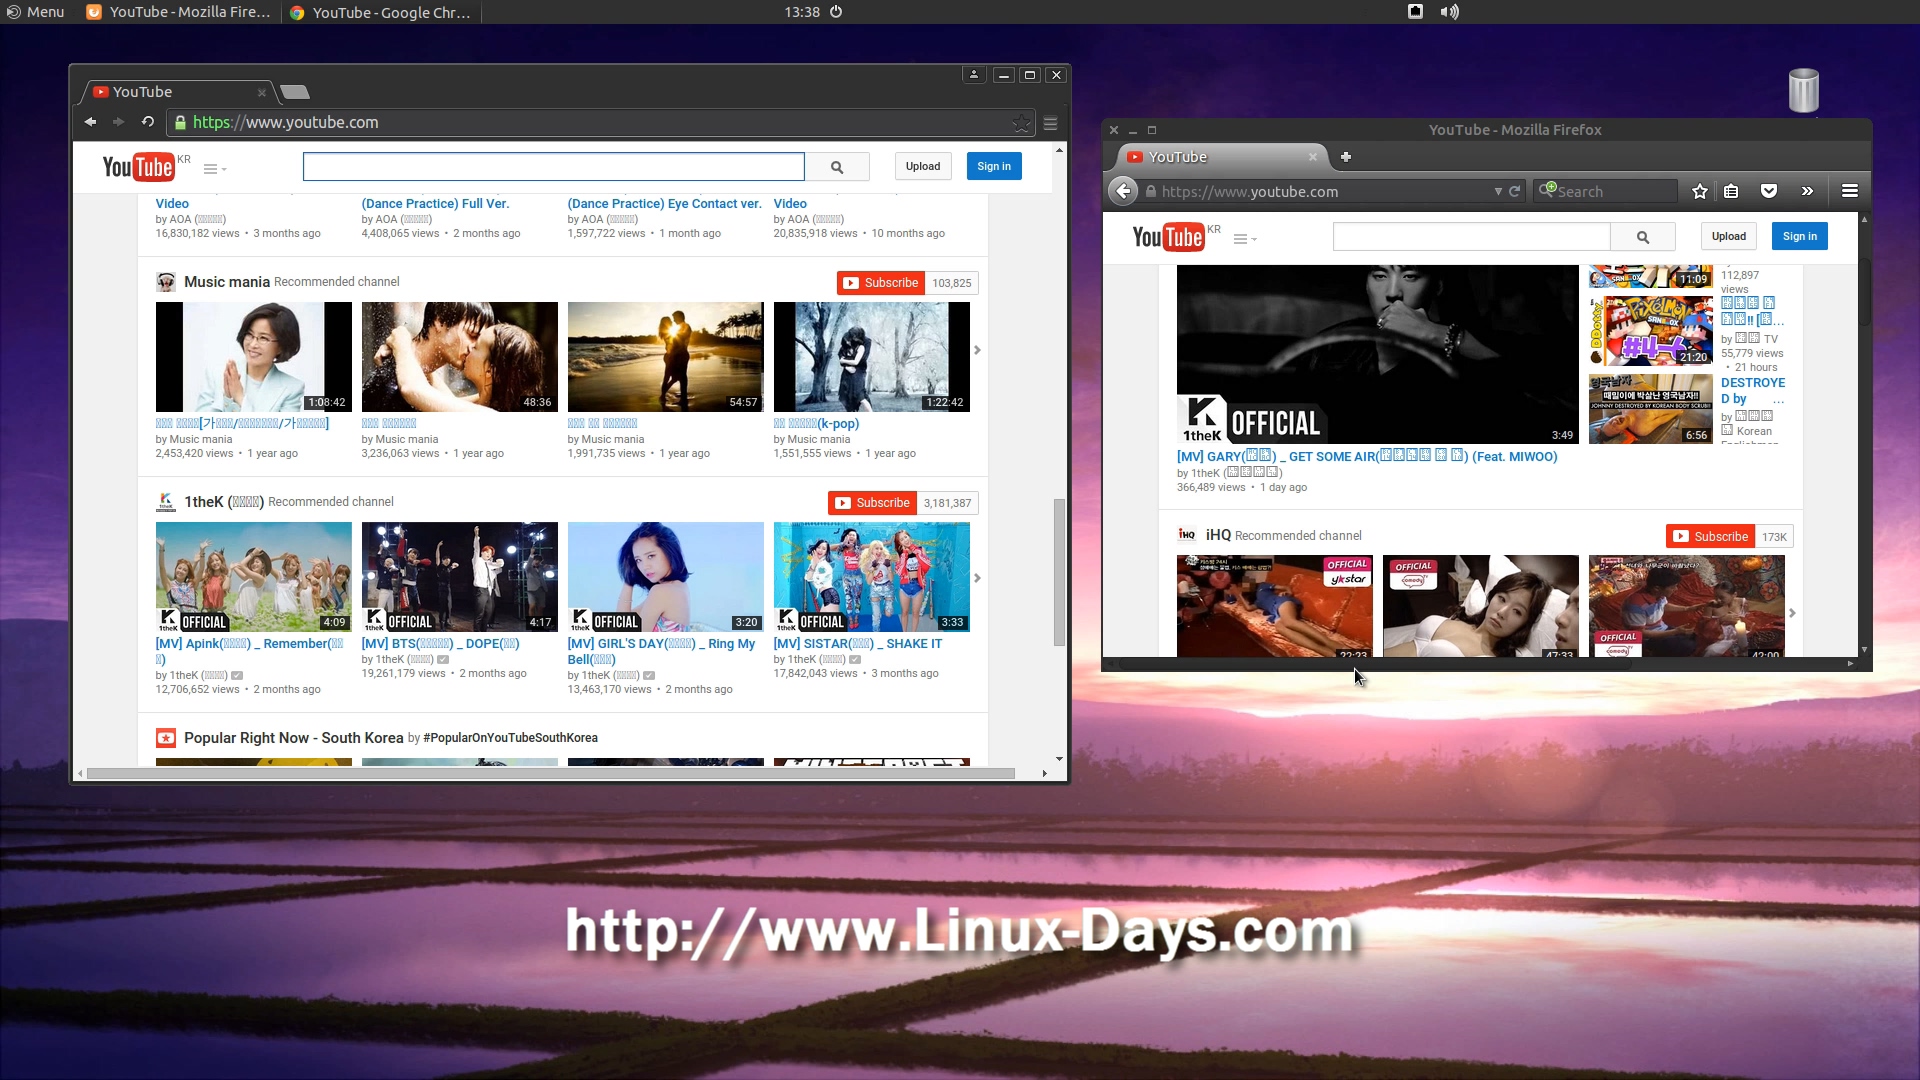1920x1080 pixels.
Task: Click screen recorder tray icon in panel
Action: pos(1415,12)
